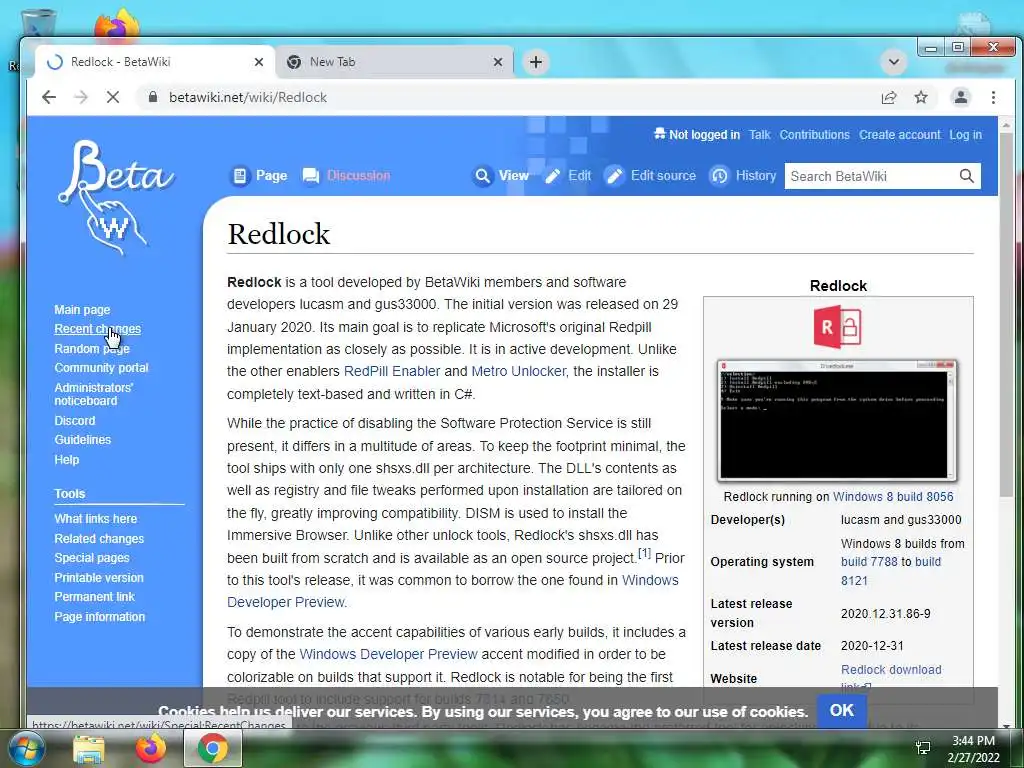Click Permanent link
Screen dimensions: 1024x768
coord(94,596)
